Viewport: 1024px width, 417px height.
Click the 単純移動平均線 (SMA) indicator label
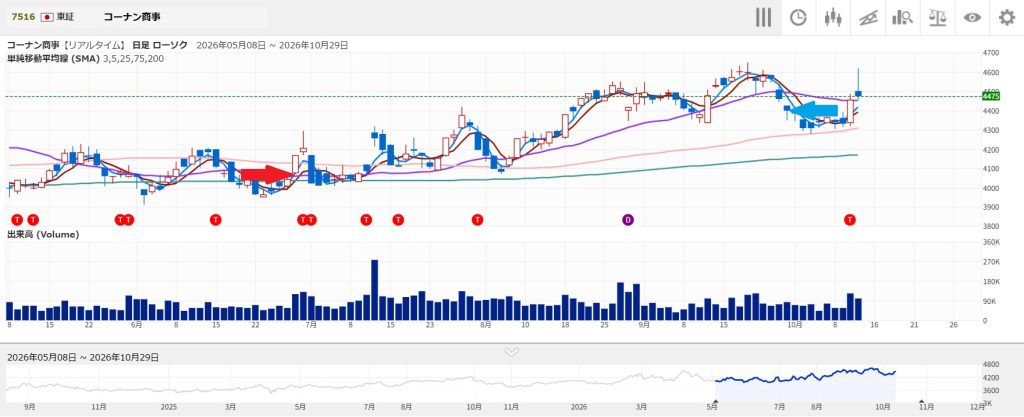[53, 58]
